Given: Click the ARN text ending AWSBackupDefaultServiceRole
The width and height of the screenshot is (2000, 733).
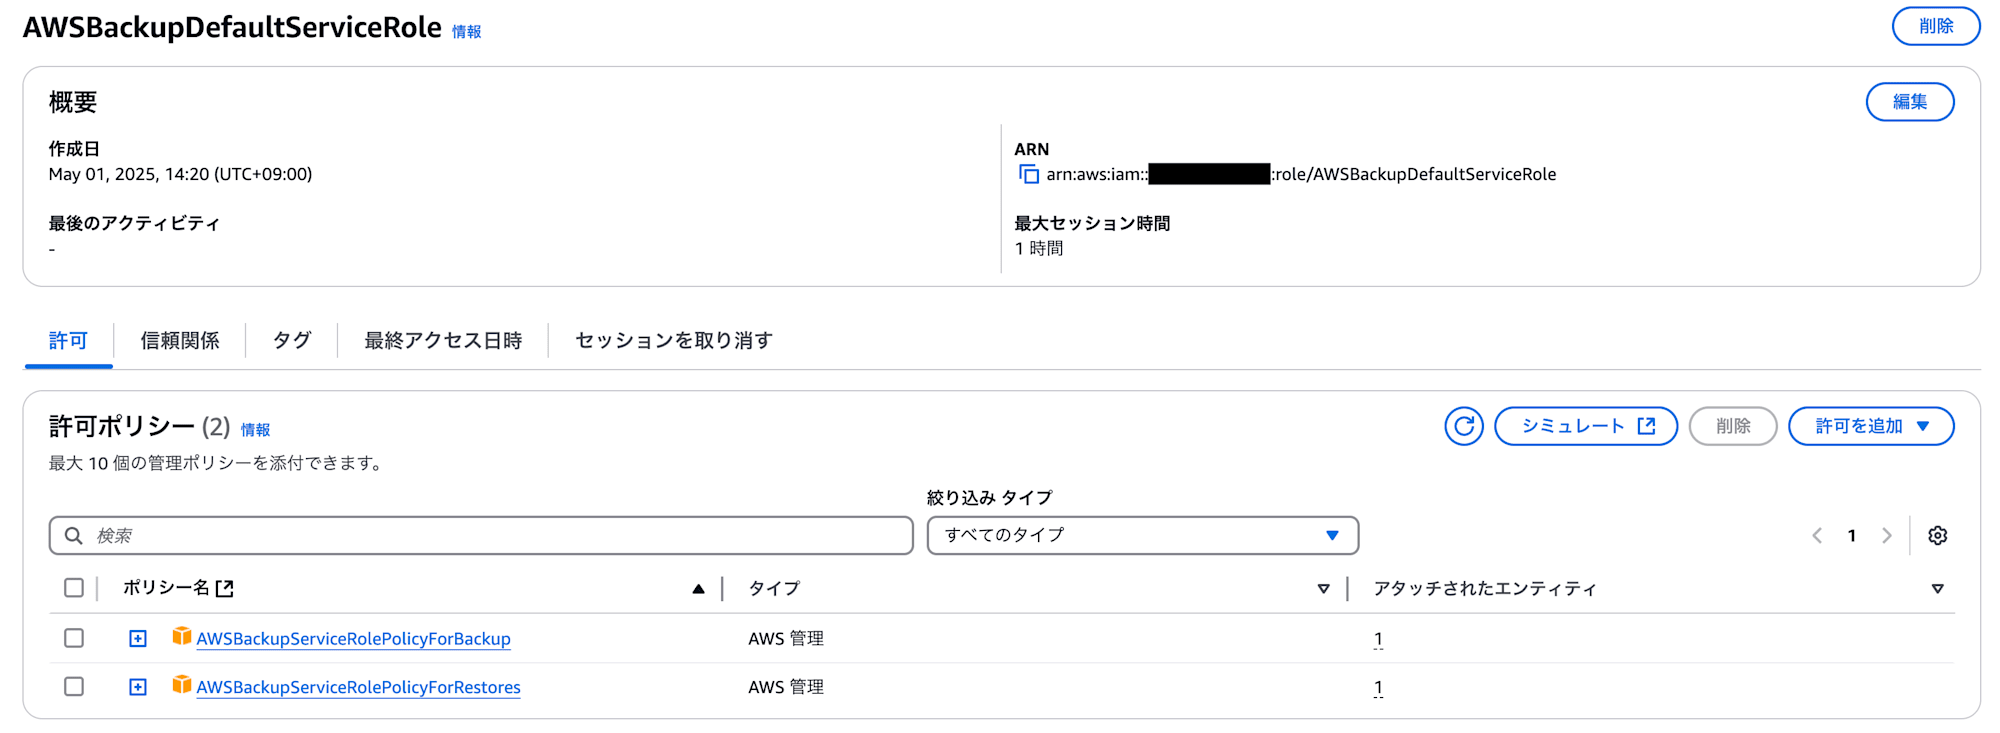Looking at the screenshot, I should point(1301,174).
